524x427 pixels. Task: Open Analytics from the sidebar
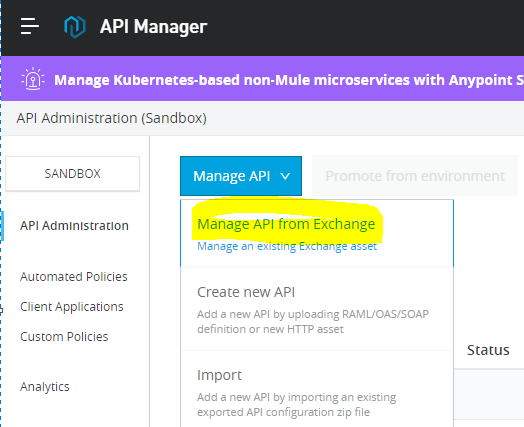point(45,387)
